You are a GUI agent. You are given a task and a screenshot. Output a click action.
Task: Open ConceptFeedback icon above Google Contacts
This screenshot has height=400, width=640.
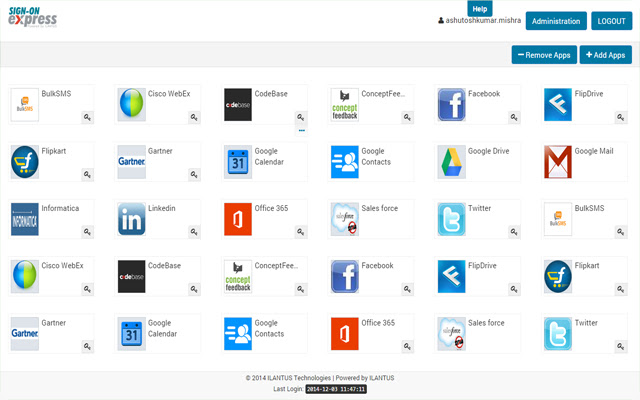pos(344,105)
